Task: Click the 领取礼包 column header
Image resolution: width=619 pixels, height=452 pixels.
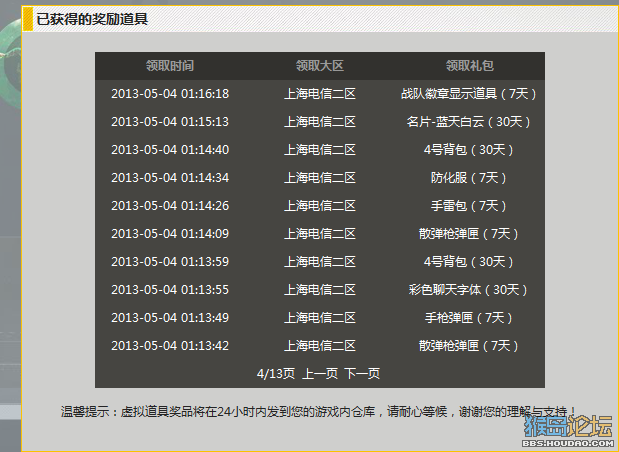Action: point(470,66)
